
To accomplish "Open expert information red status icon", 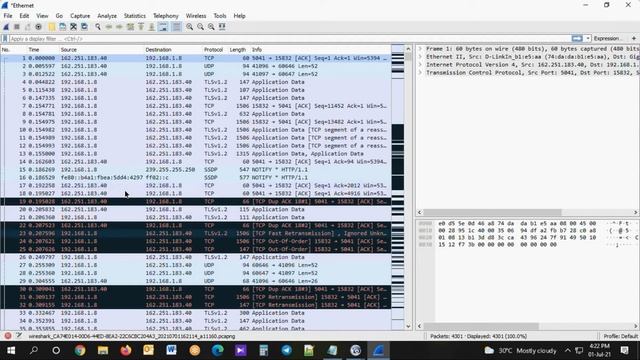I will click(8, 336).
